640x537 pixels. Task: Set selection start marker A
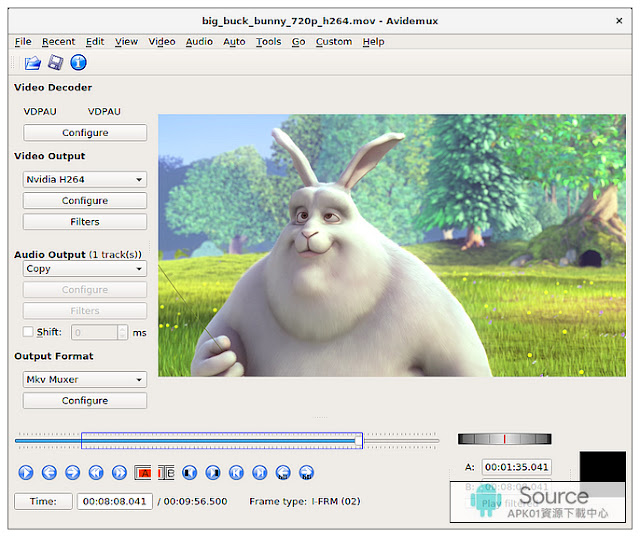pyautogui.click(x=142, y=473)
